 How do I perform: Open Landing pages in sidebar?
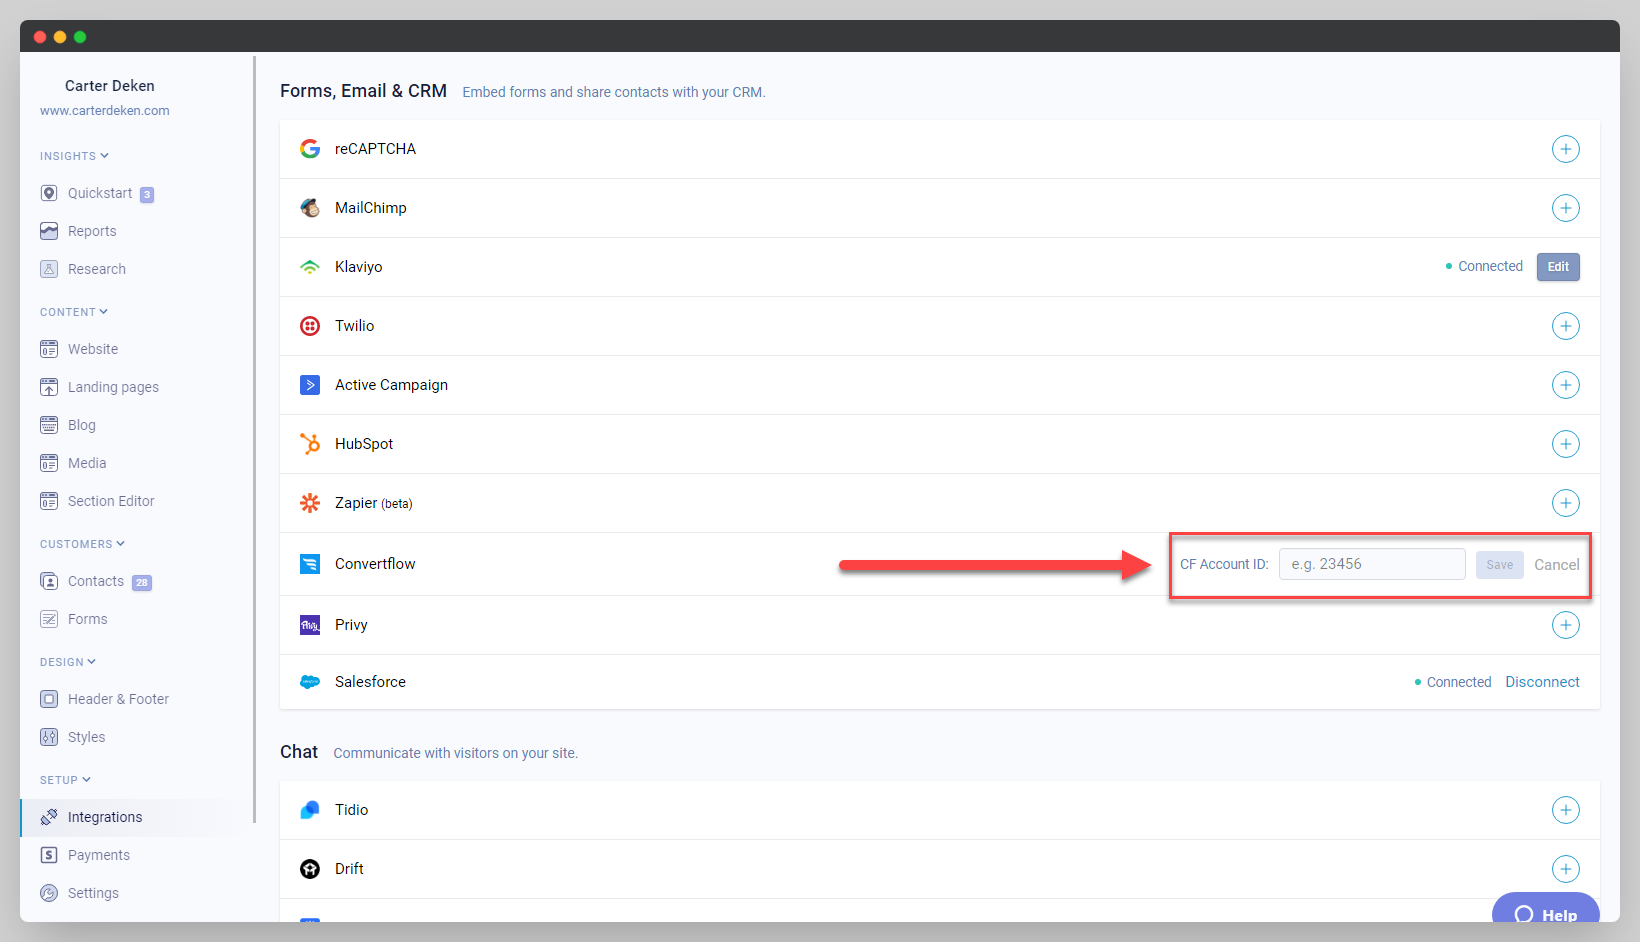113,387
